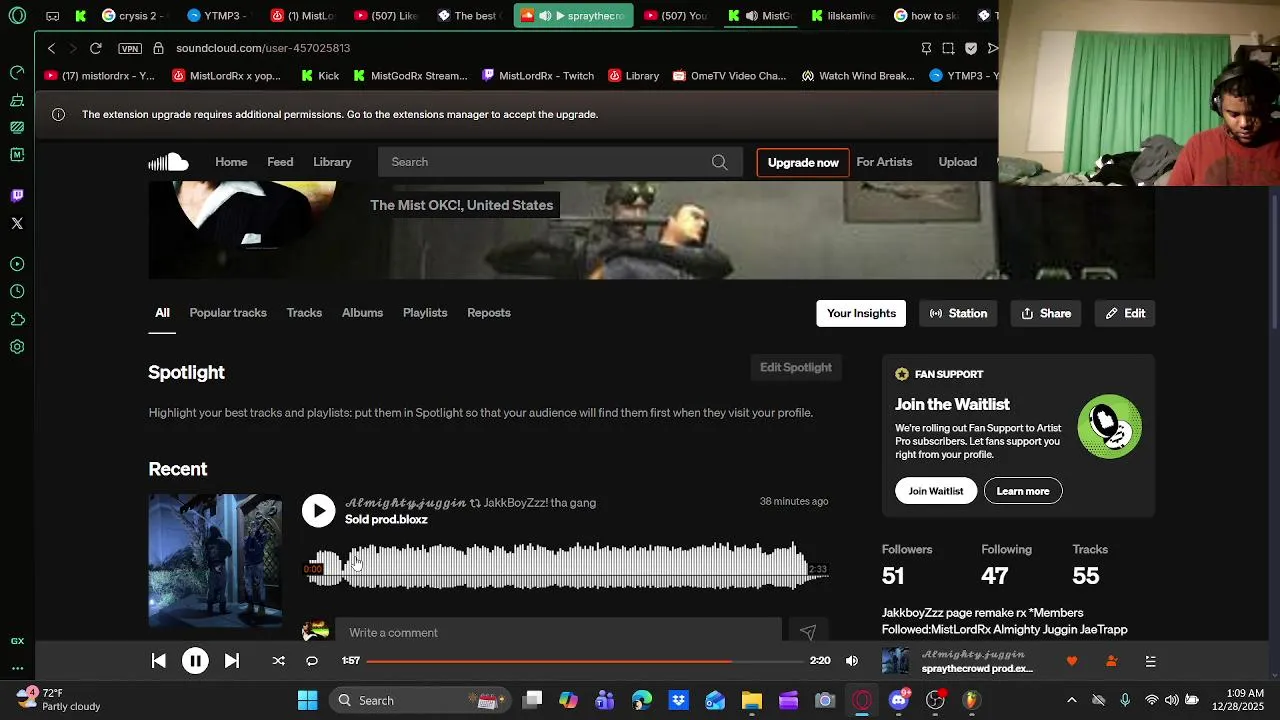Image resolution: width=1280 pixels, height=720 pixels.
Task: Mute the player volume
Action: [x=852, y=661]
